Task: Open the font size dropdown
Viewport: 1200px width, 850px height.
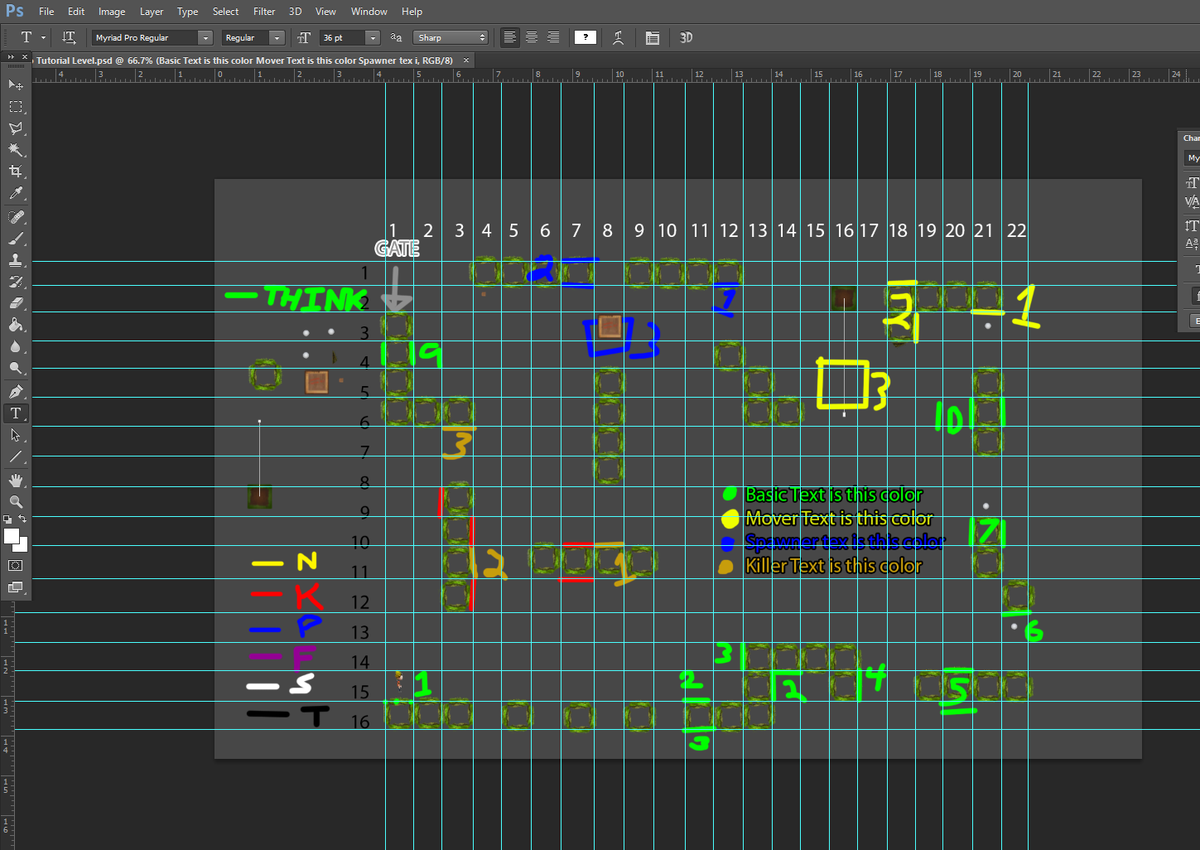Action: (x=372, y=38)
